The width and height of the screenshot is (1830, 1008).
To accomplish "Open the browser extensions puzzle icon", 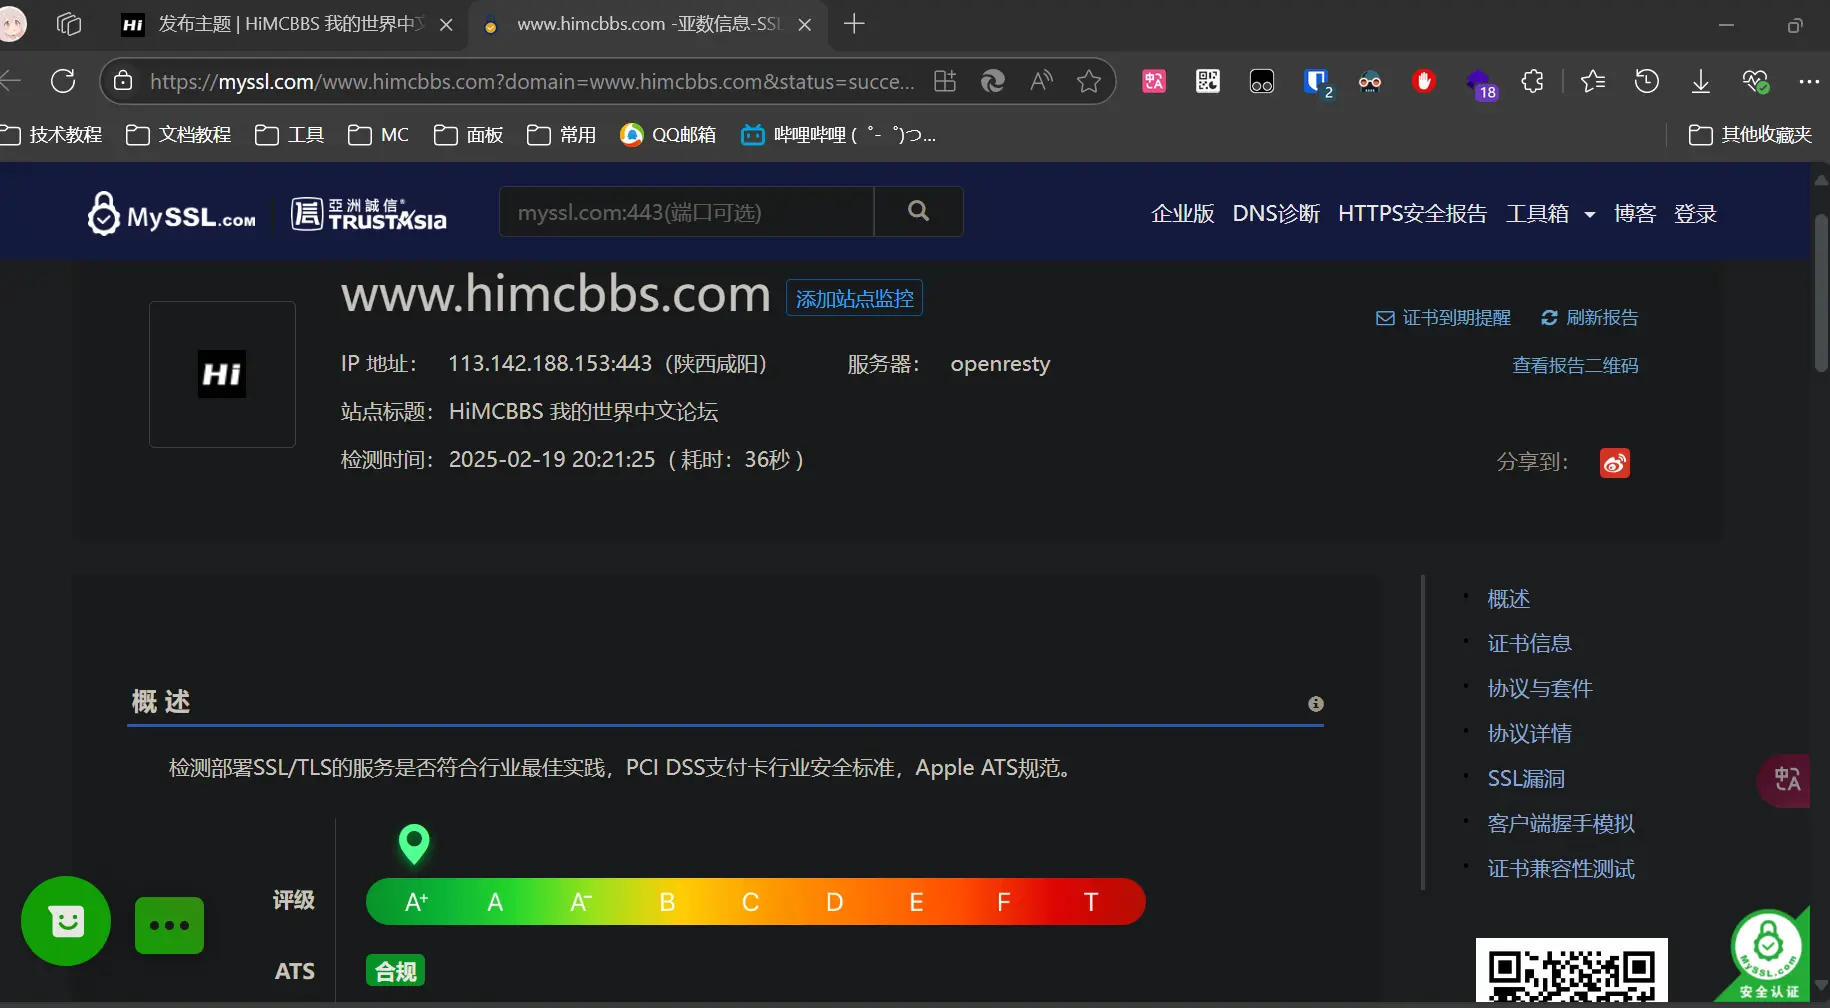I will click(1532, 81).
